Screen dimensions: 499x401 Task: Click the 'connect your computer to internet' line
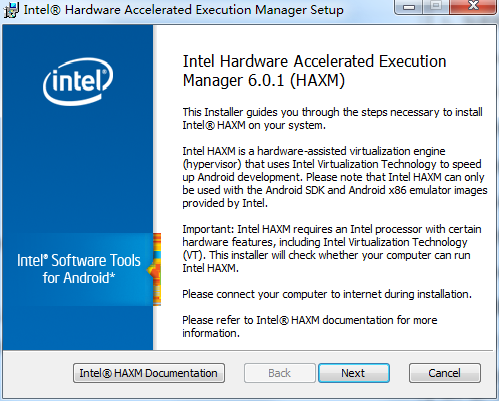tap(327, 294)
